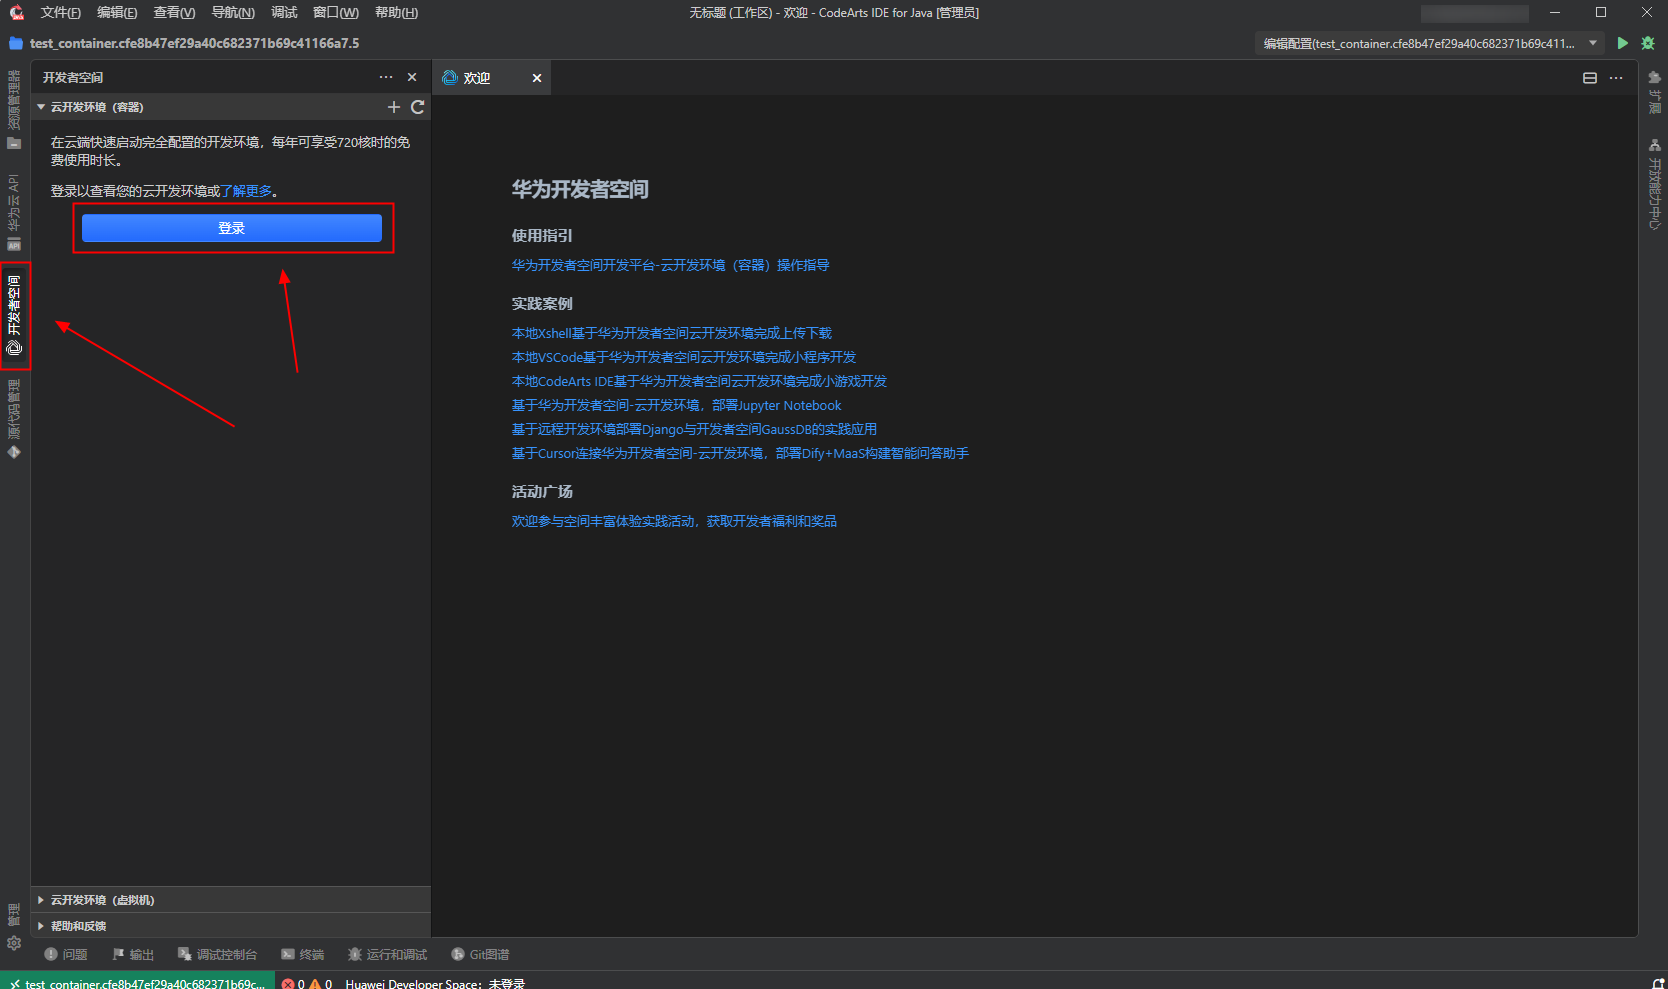Open the 输出 output panel

point(133,954)
